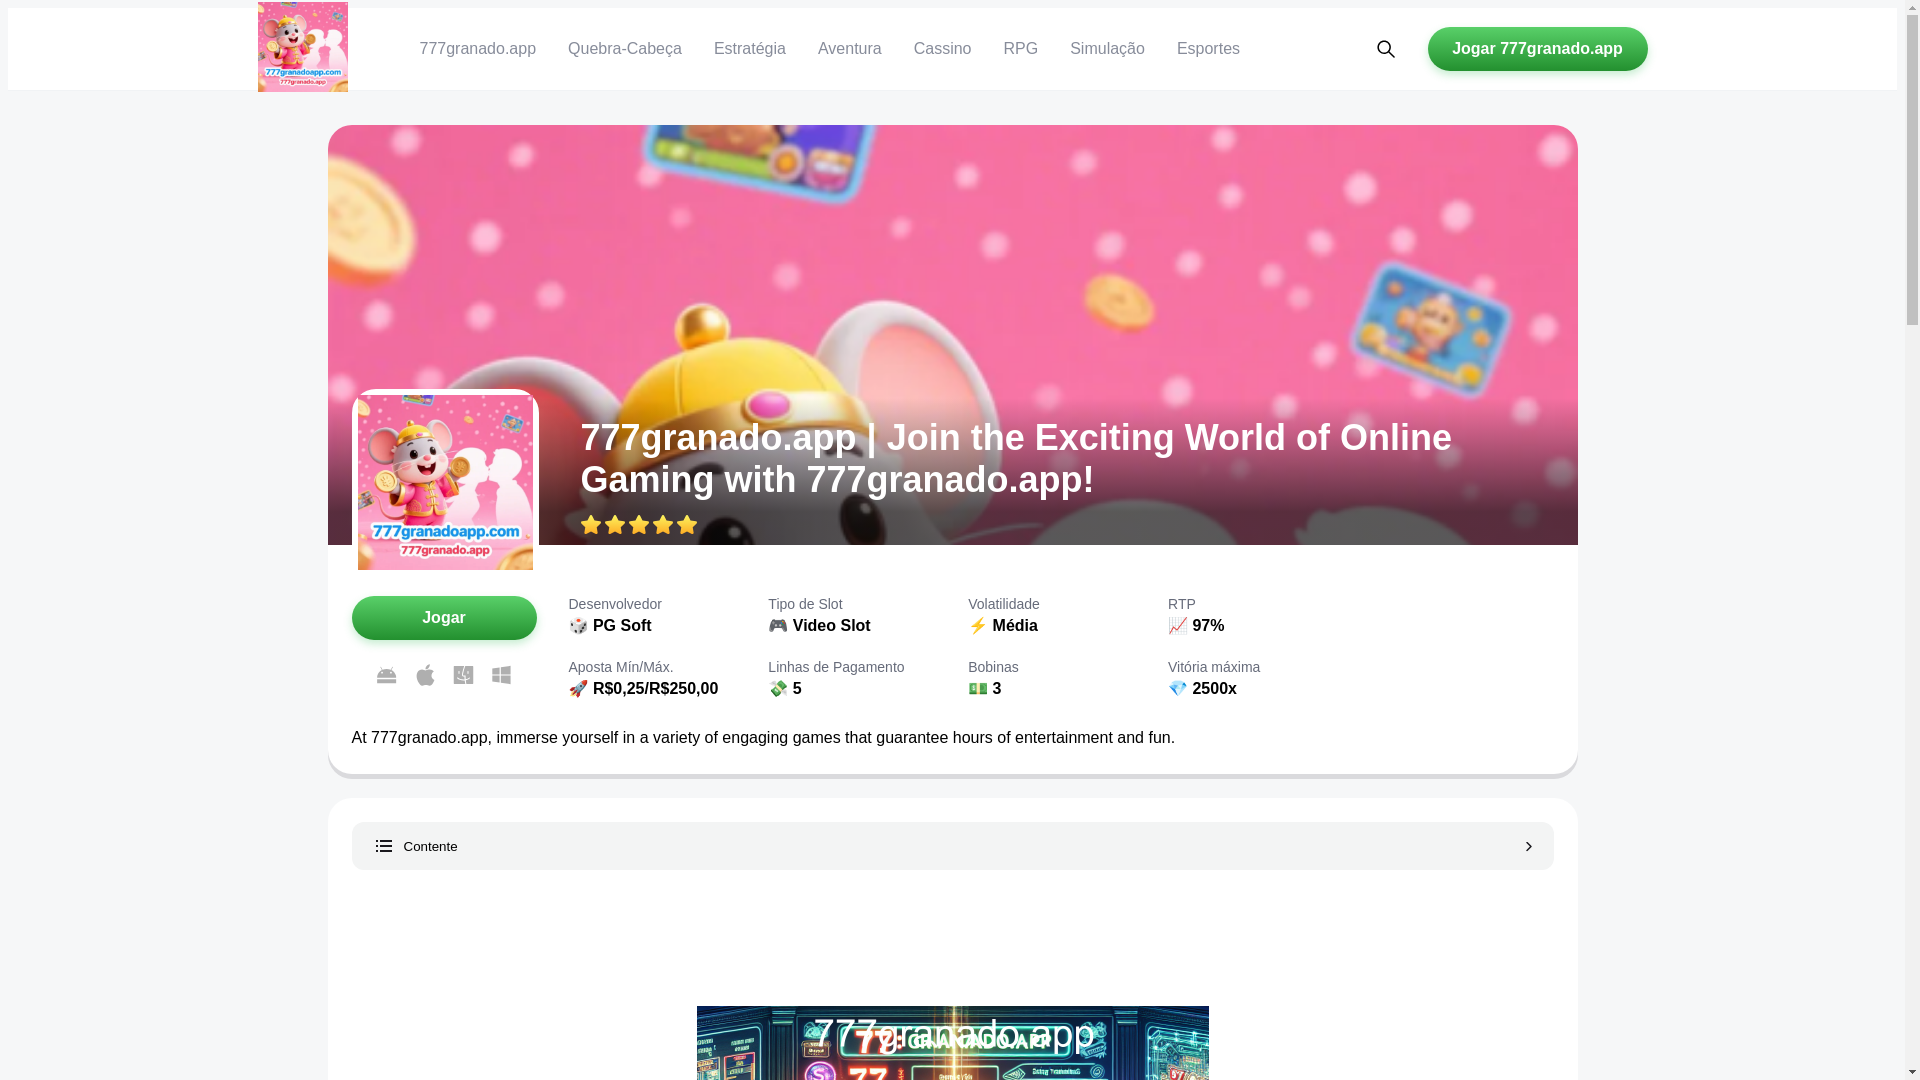1920x1080 pixels.
Task: Expand the Contente table of contents
Action: coord(952,846)
